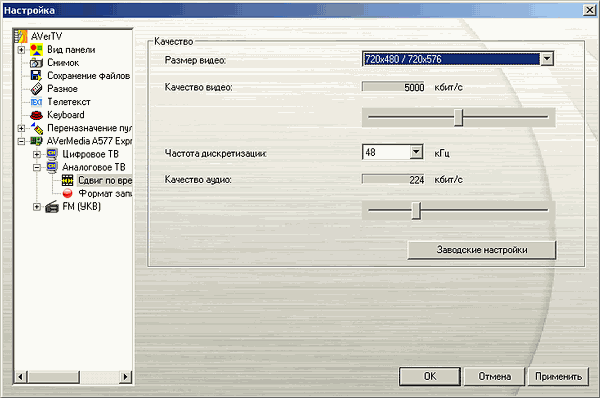Click the tree scrollbar left arrow
The width and height of the screenshot is (600, 398).
point(21,377)
